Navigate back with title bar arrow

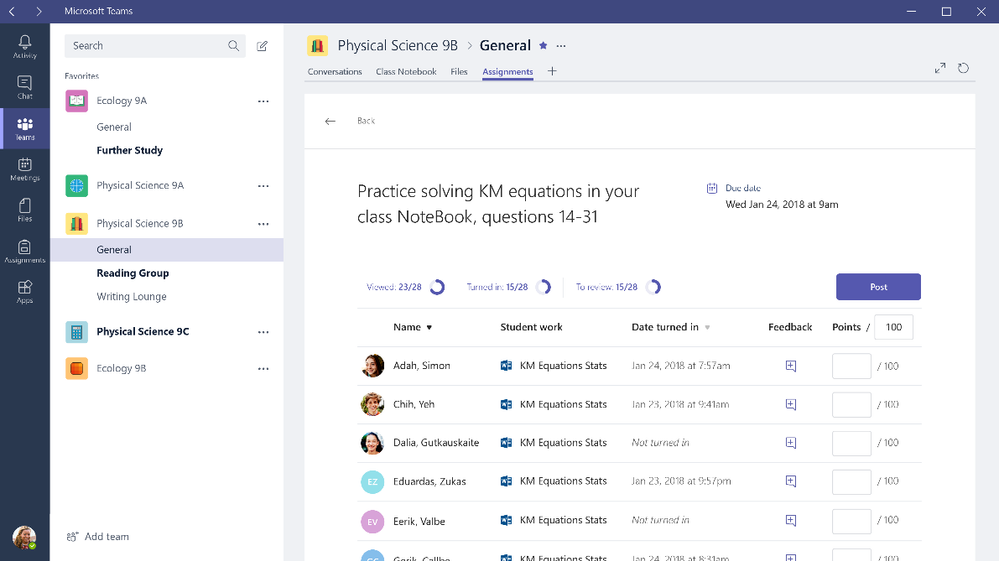click(x=12, y=11)
